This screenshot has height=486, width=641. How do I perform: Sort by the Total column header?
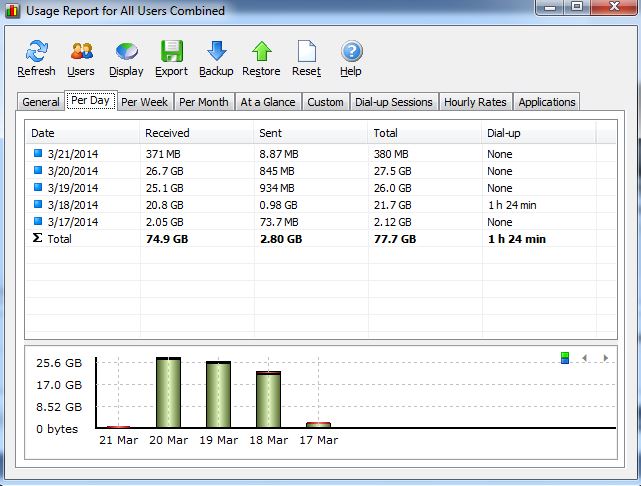point(425,133)
